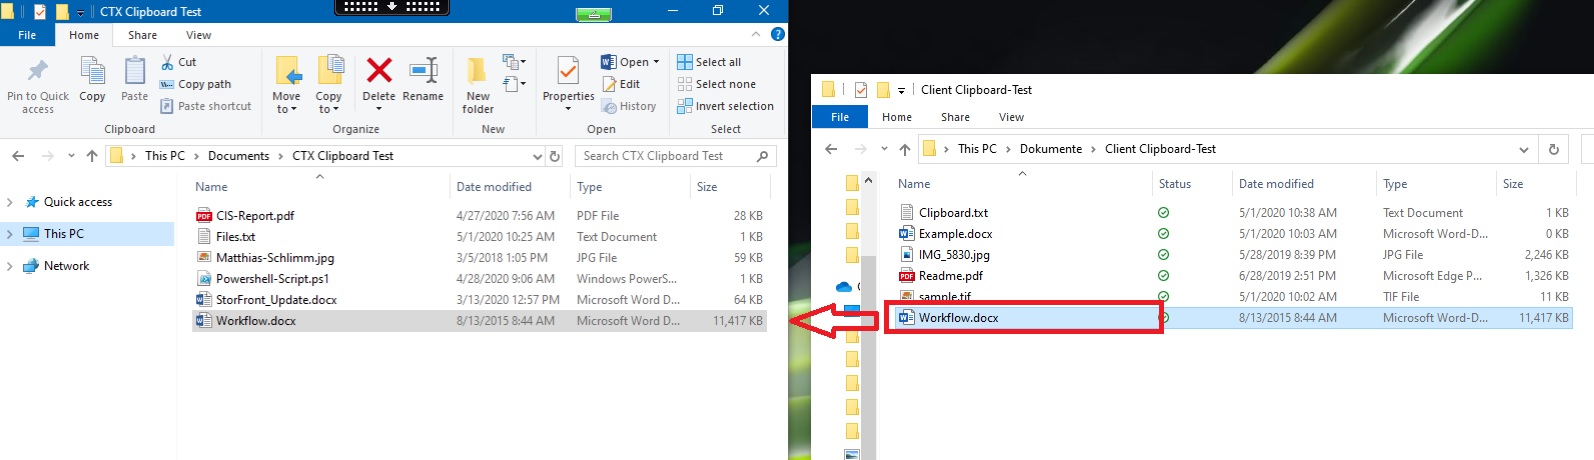1594x460 pixels.
Task: Open the Home tab in Client Clipboard-Test
Action: point(897,117)
